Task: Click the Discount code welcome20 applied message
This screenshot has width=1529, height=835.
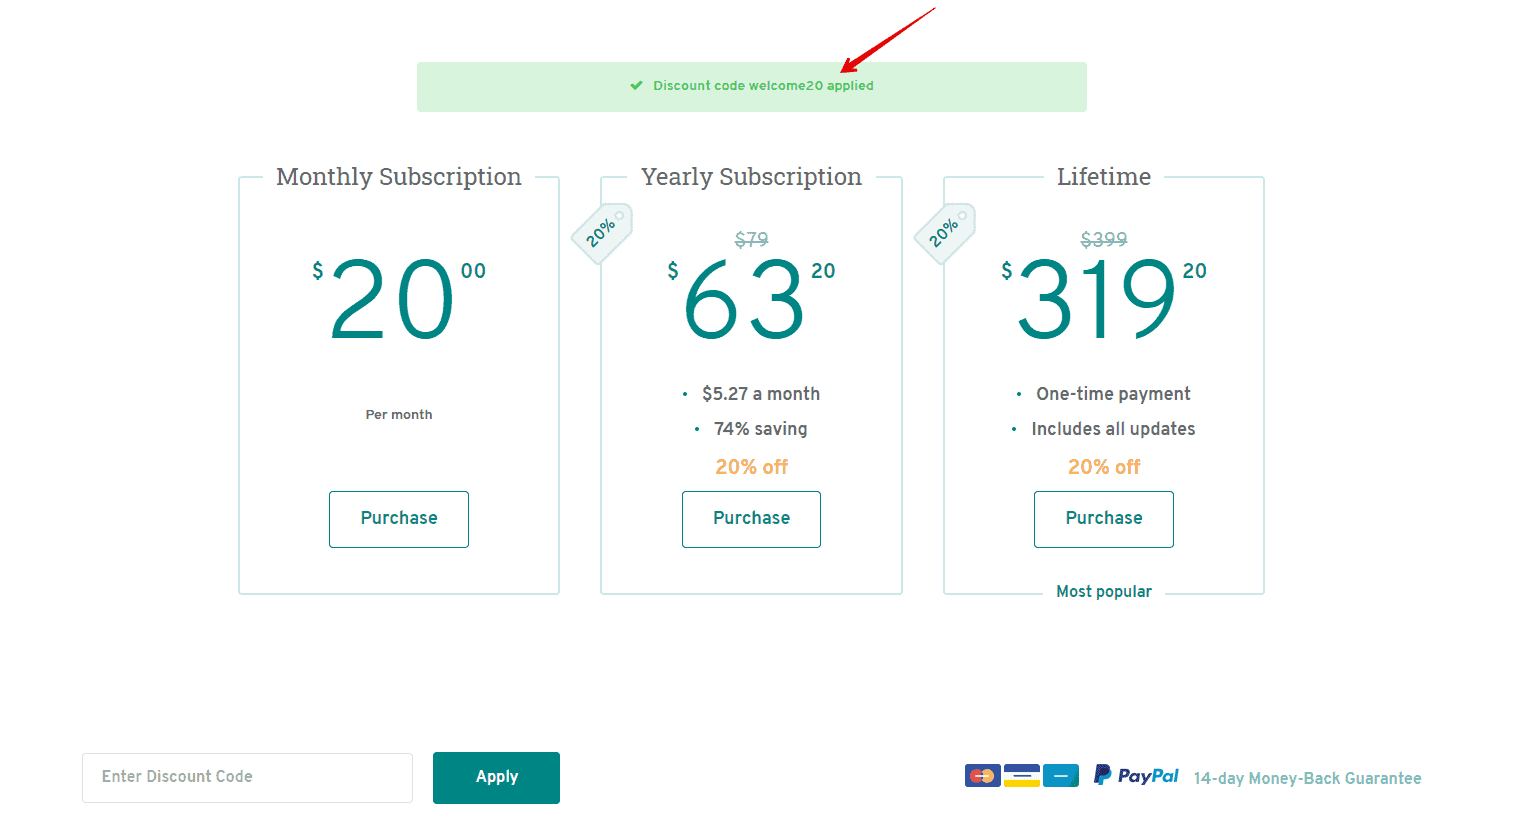Action: point(763,86)
